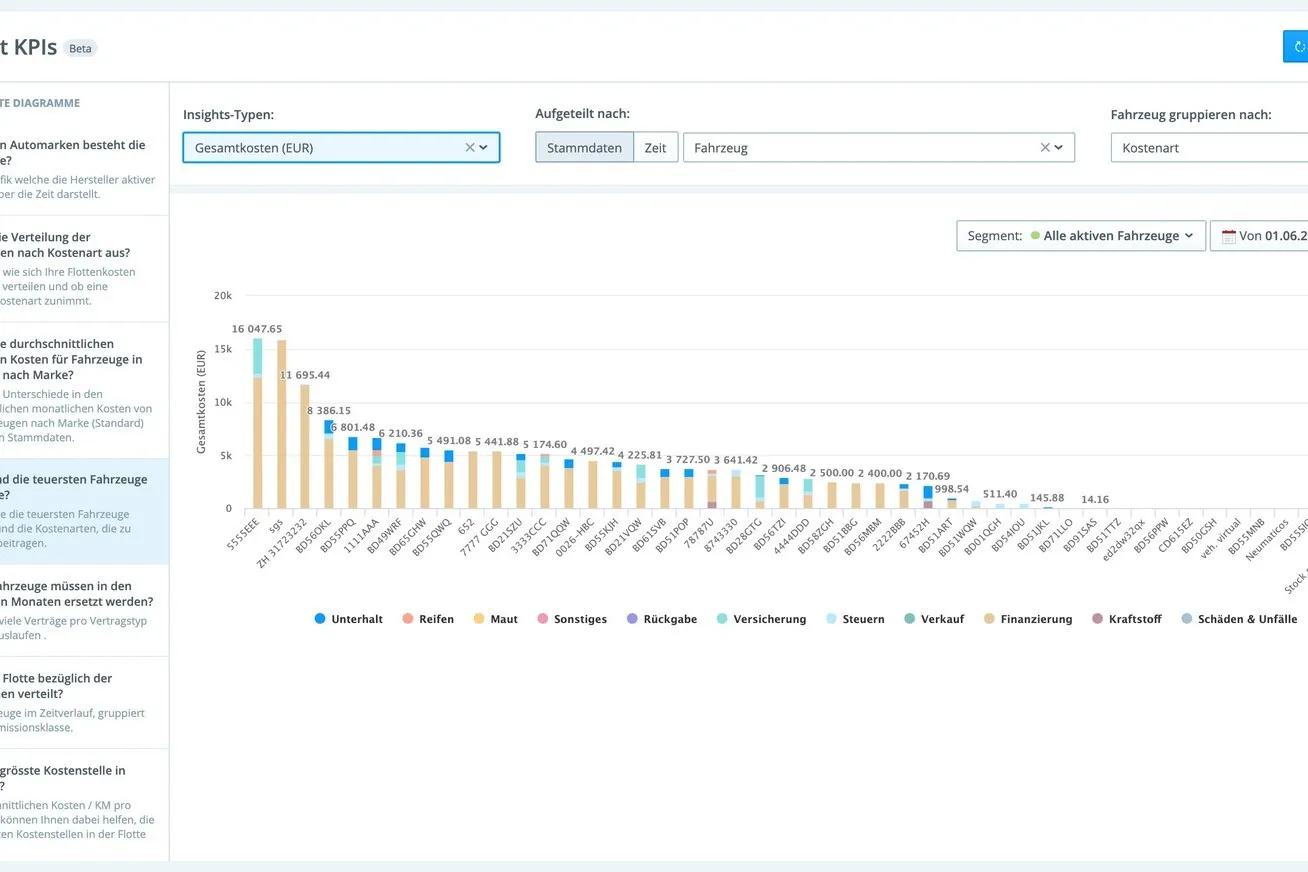
Task: Open the Fahrzeuge ersetzt werden diagram
Action: click(84, 610)
